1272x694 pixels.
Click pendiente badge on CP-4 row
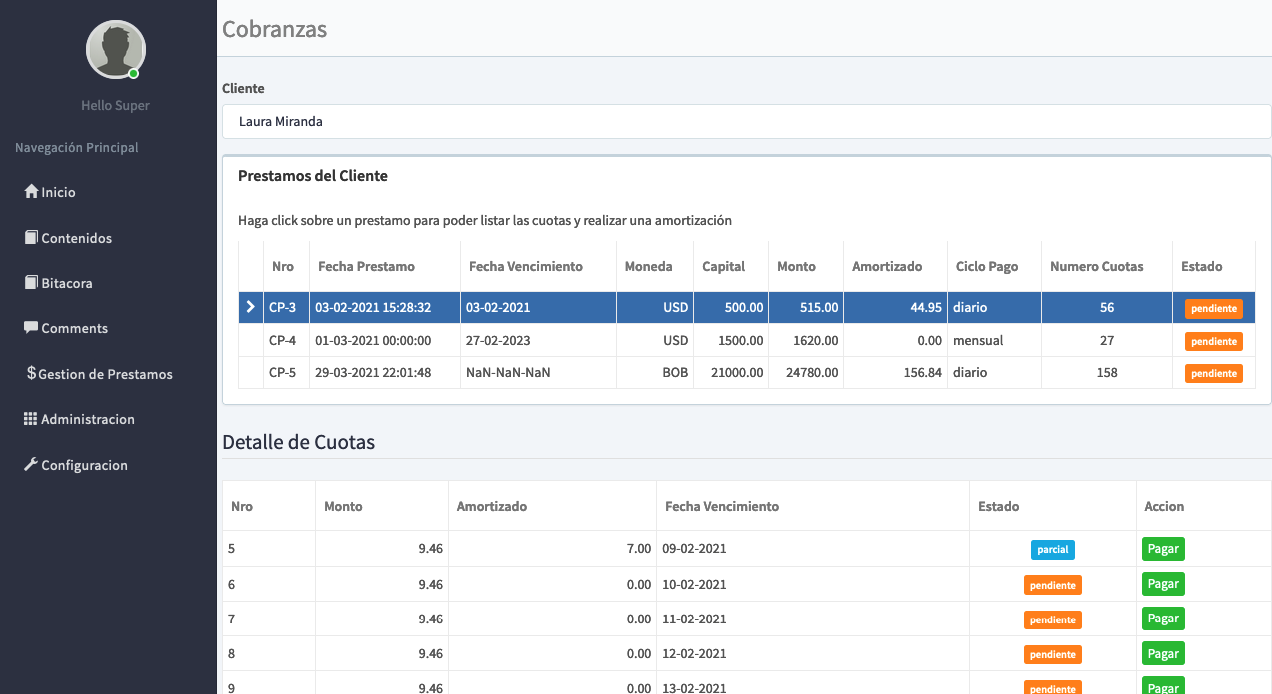coord(1214,341)
